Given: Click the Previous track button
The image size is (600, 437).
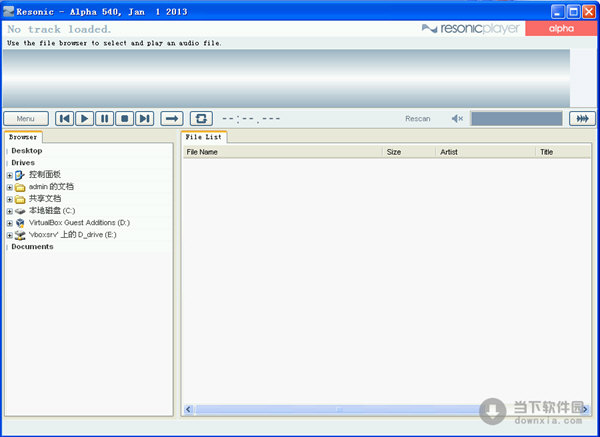Looking at the screenshot, I should [x=64, y=119].
